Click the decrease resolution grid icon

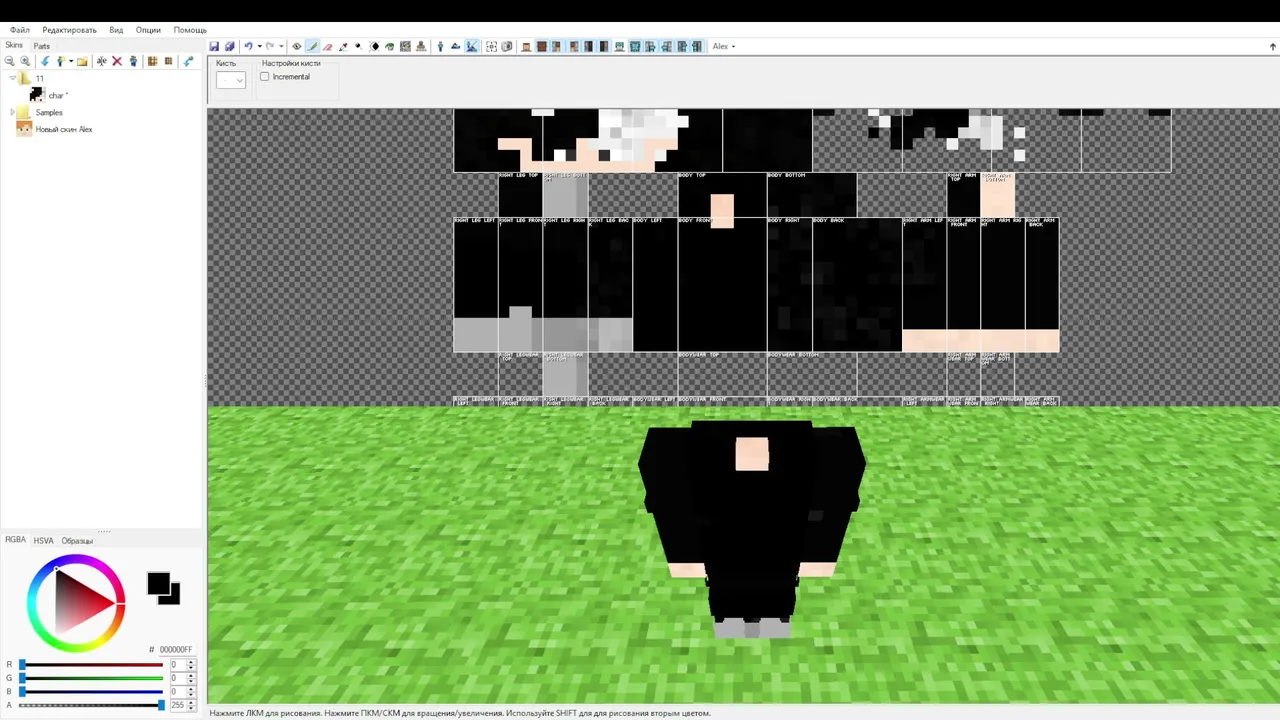pos(168,61)
